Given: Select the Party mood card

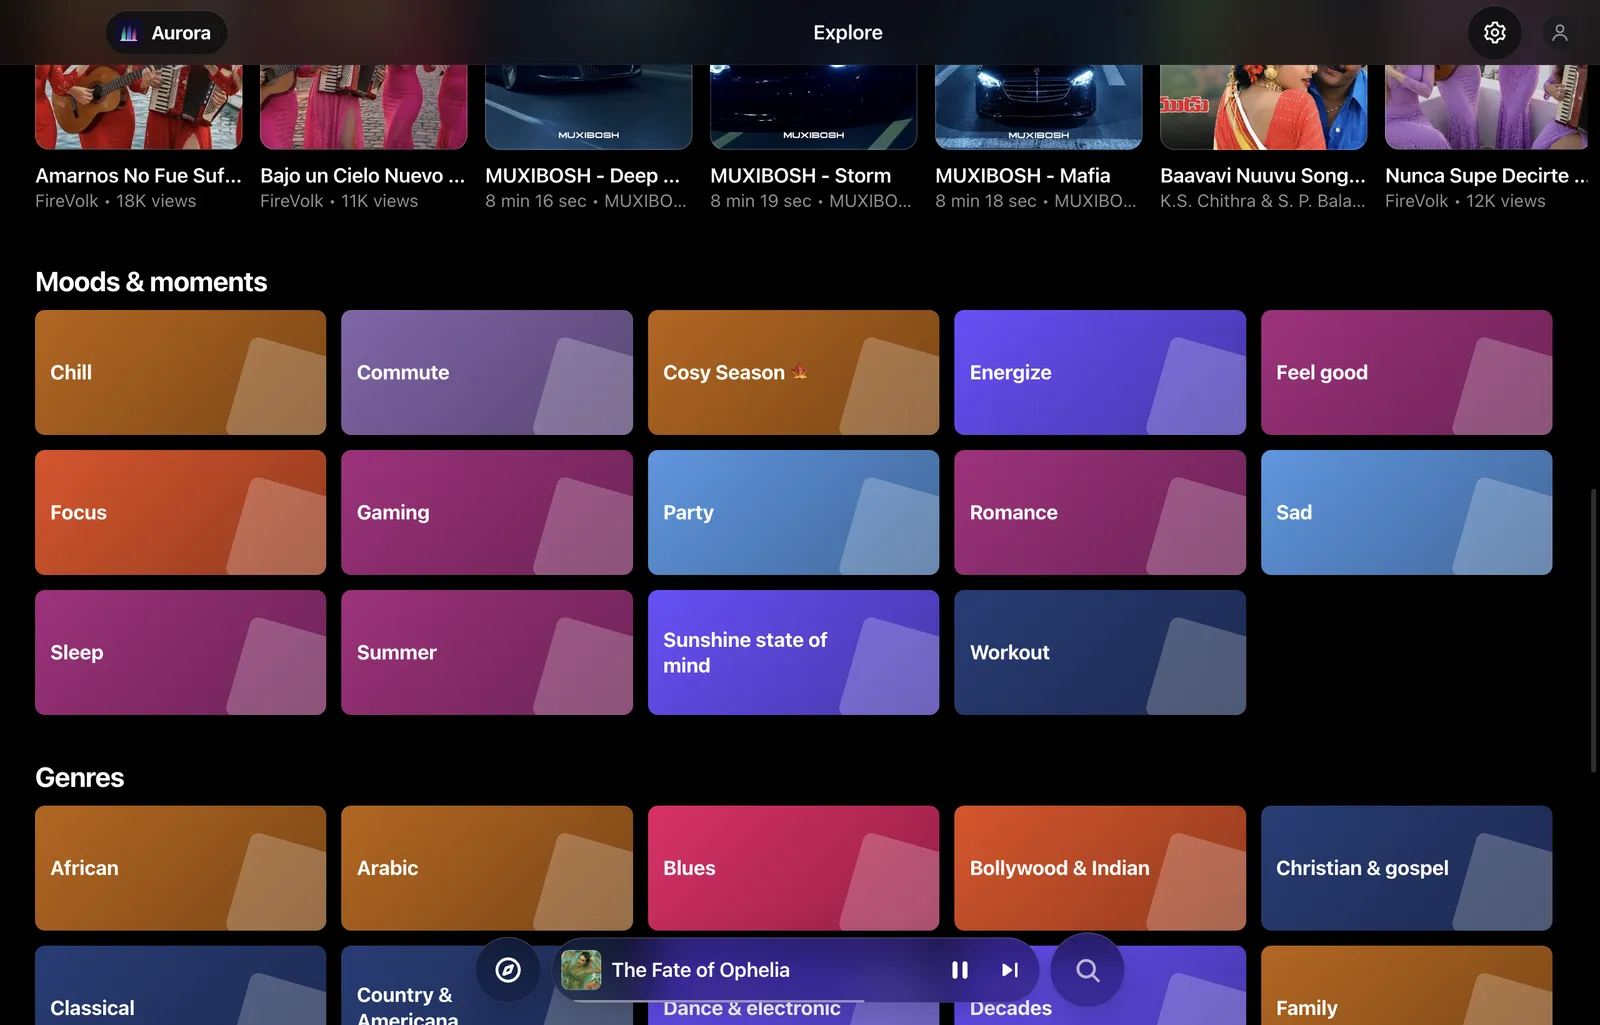Looking at the screenshot, I should point(793,512).
